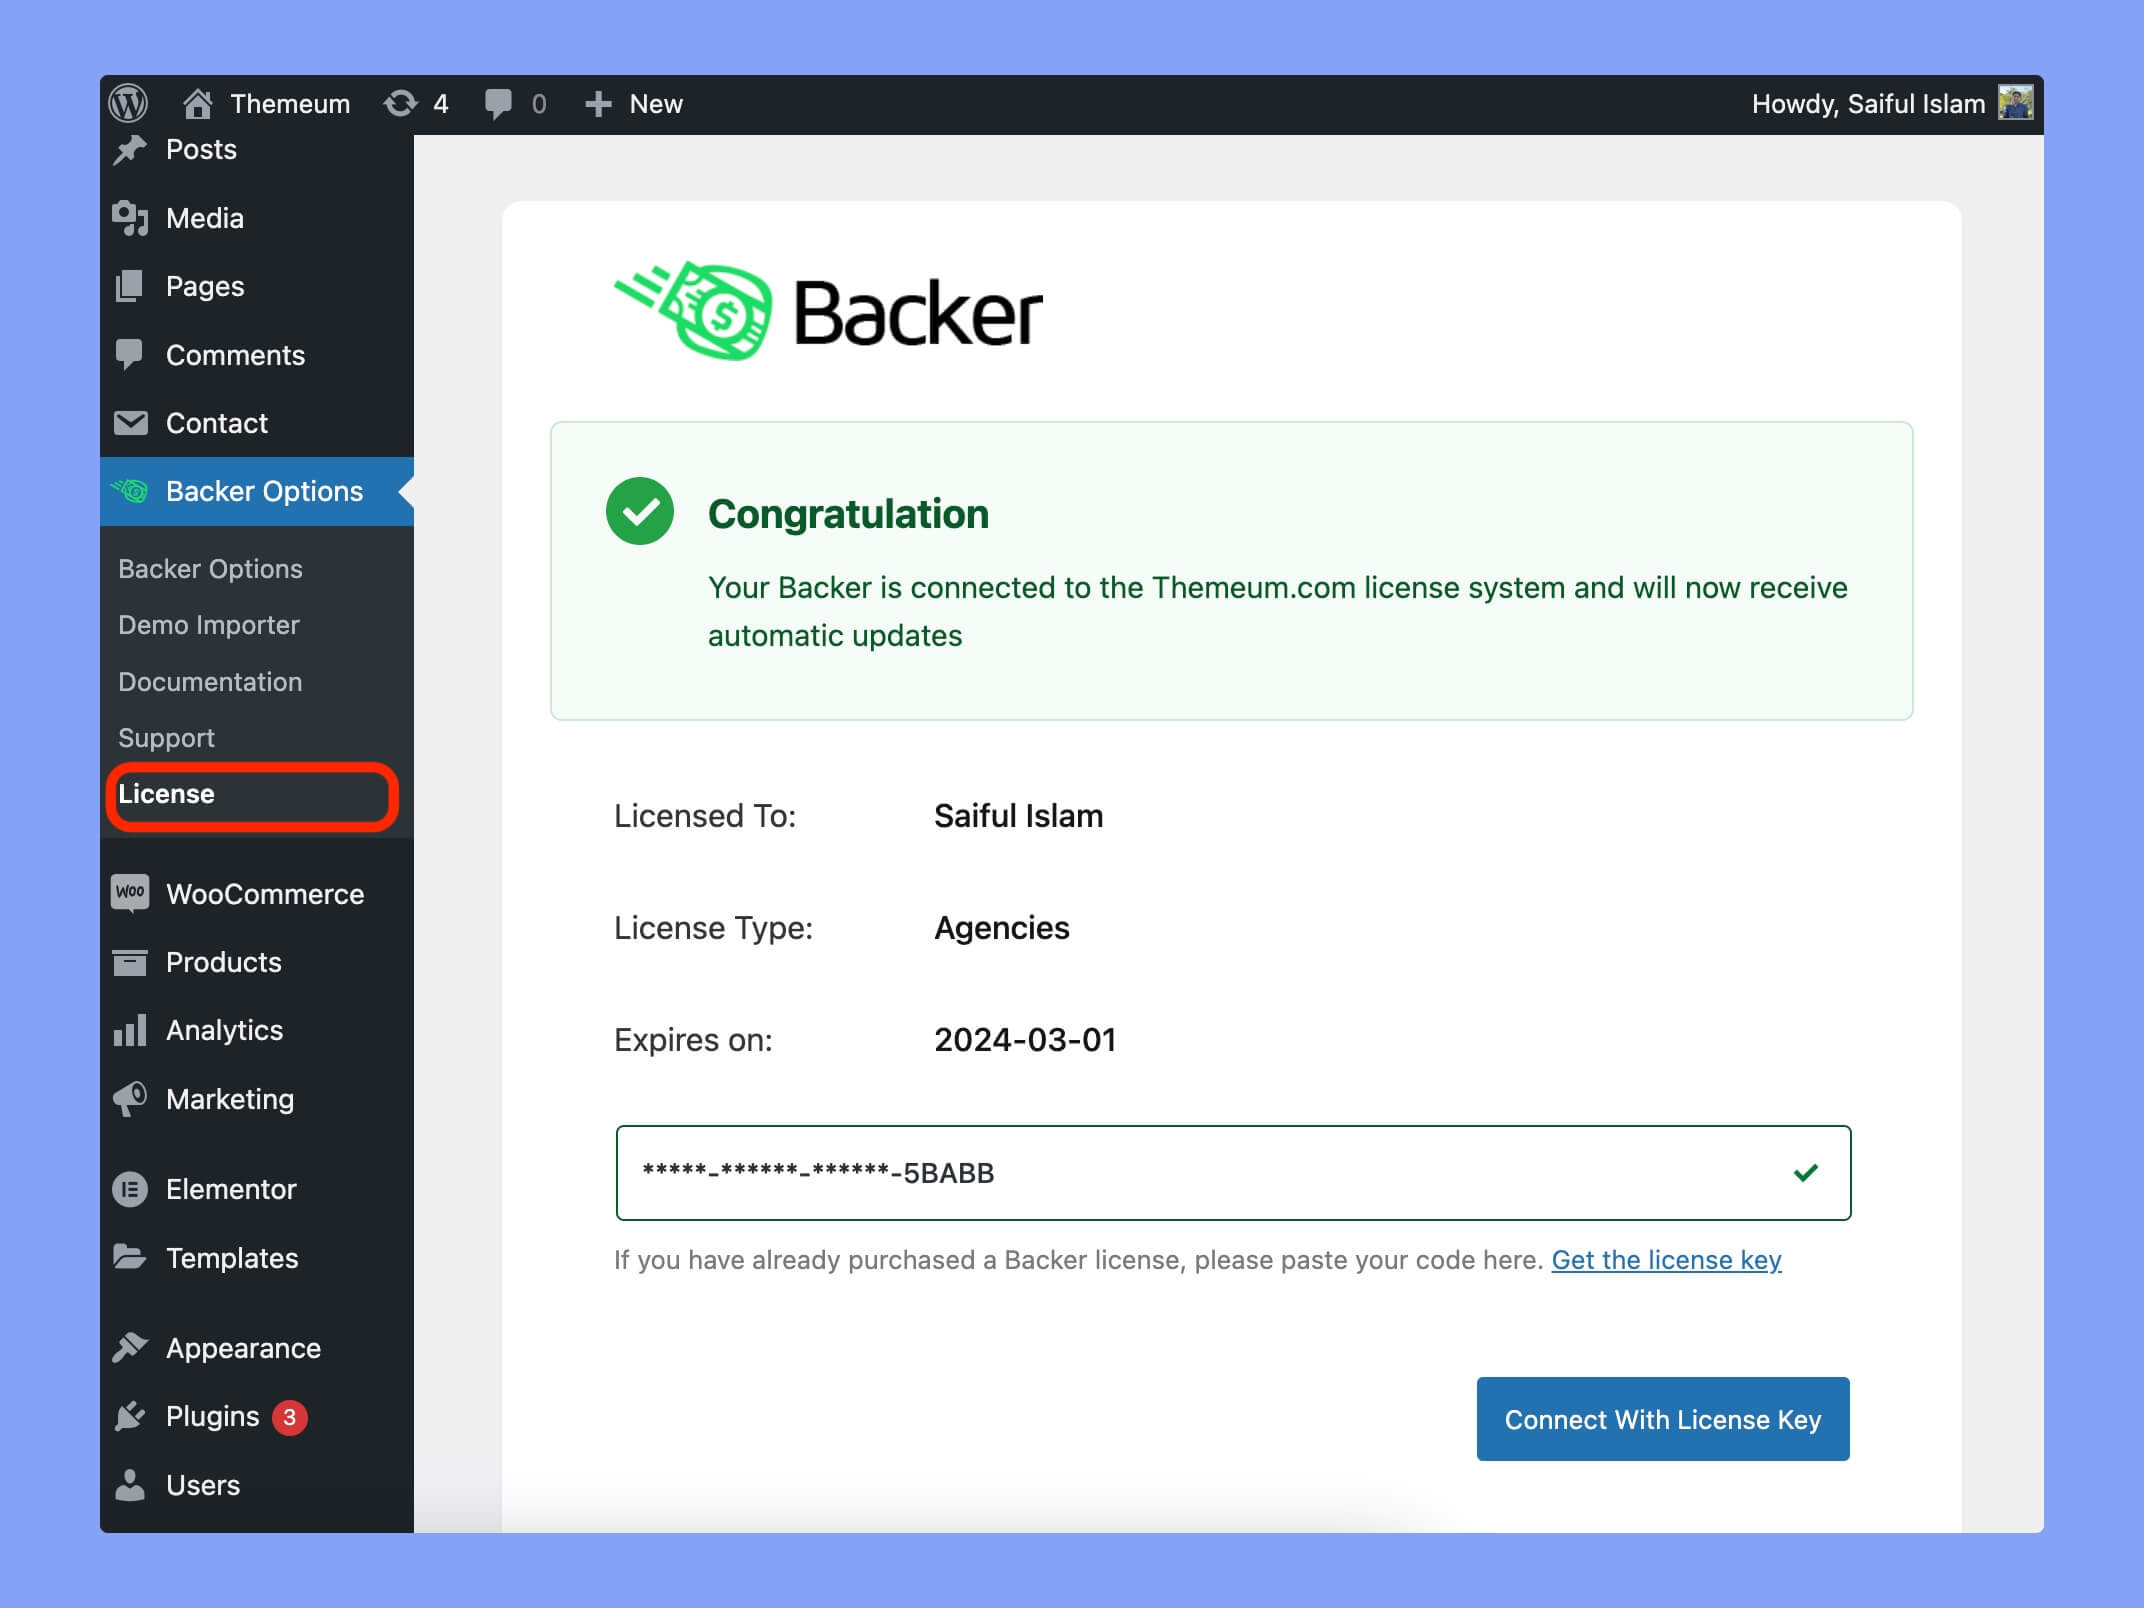Viewport: 2144px width, 1608px height.
Task: Click the Contact envelope icon
Action: 130,423
